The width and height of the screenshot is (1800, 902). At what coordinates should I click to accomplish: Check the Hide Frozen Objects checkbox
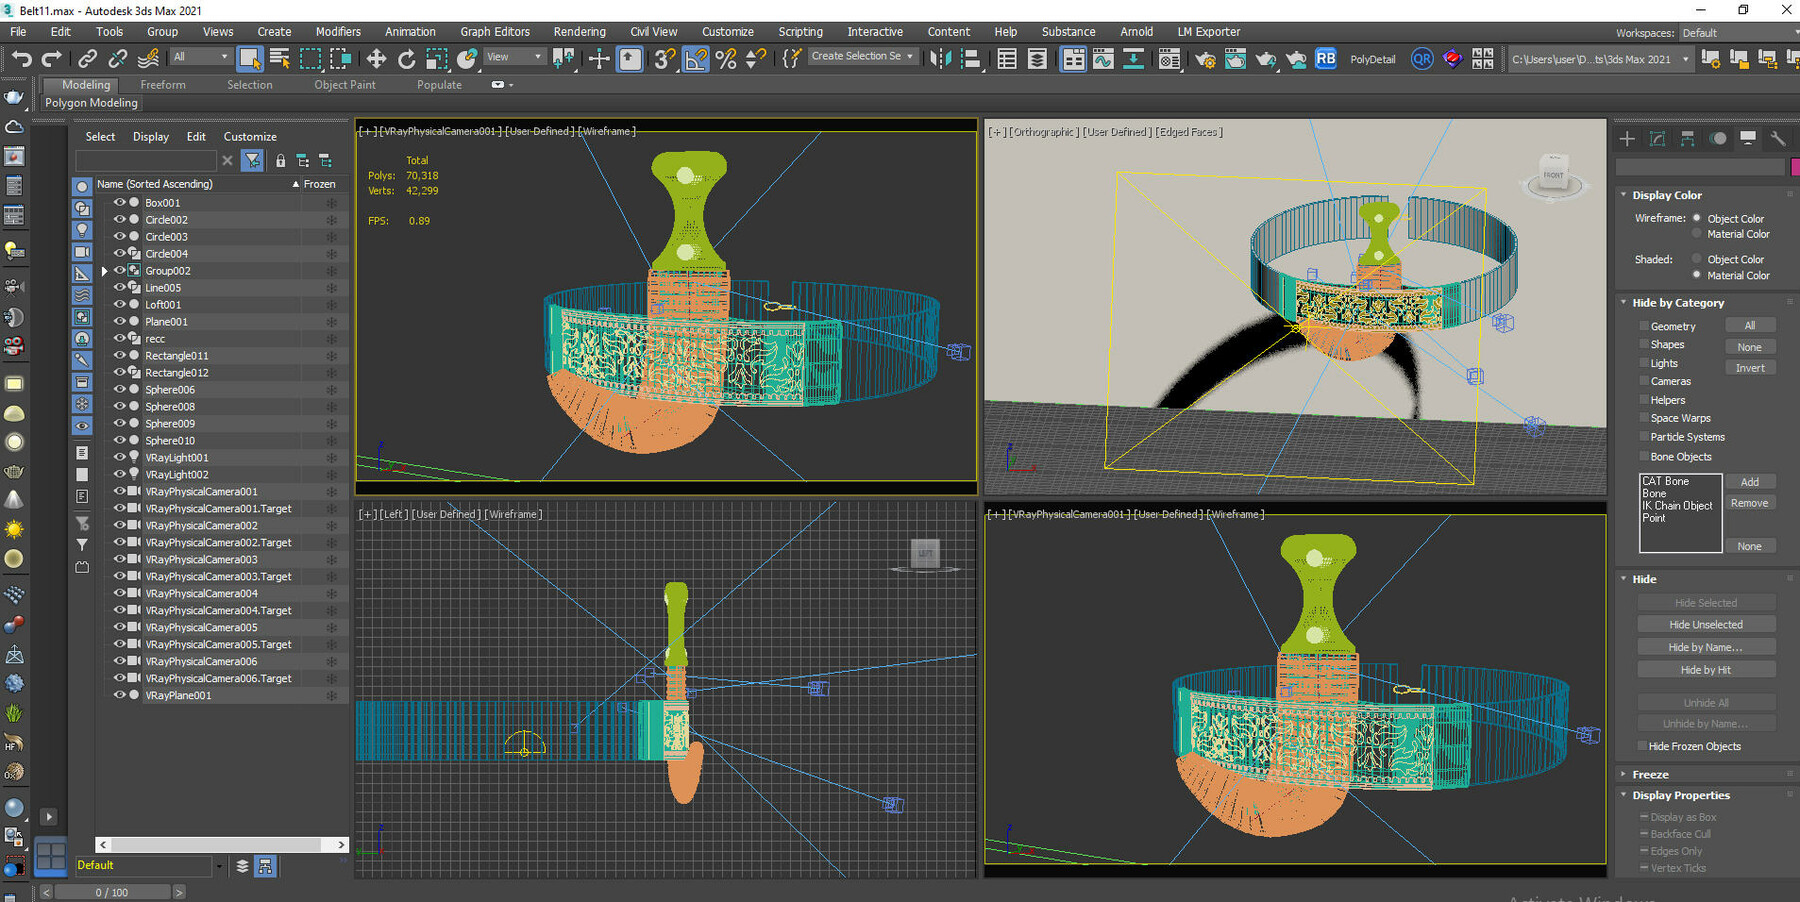click(1642, 746)
